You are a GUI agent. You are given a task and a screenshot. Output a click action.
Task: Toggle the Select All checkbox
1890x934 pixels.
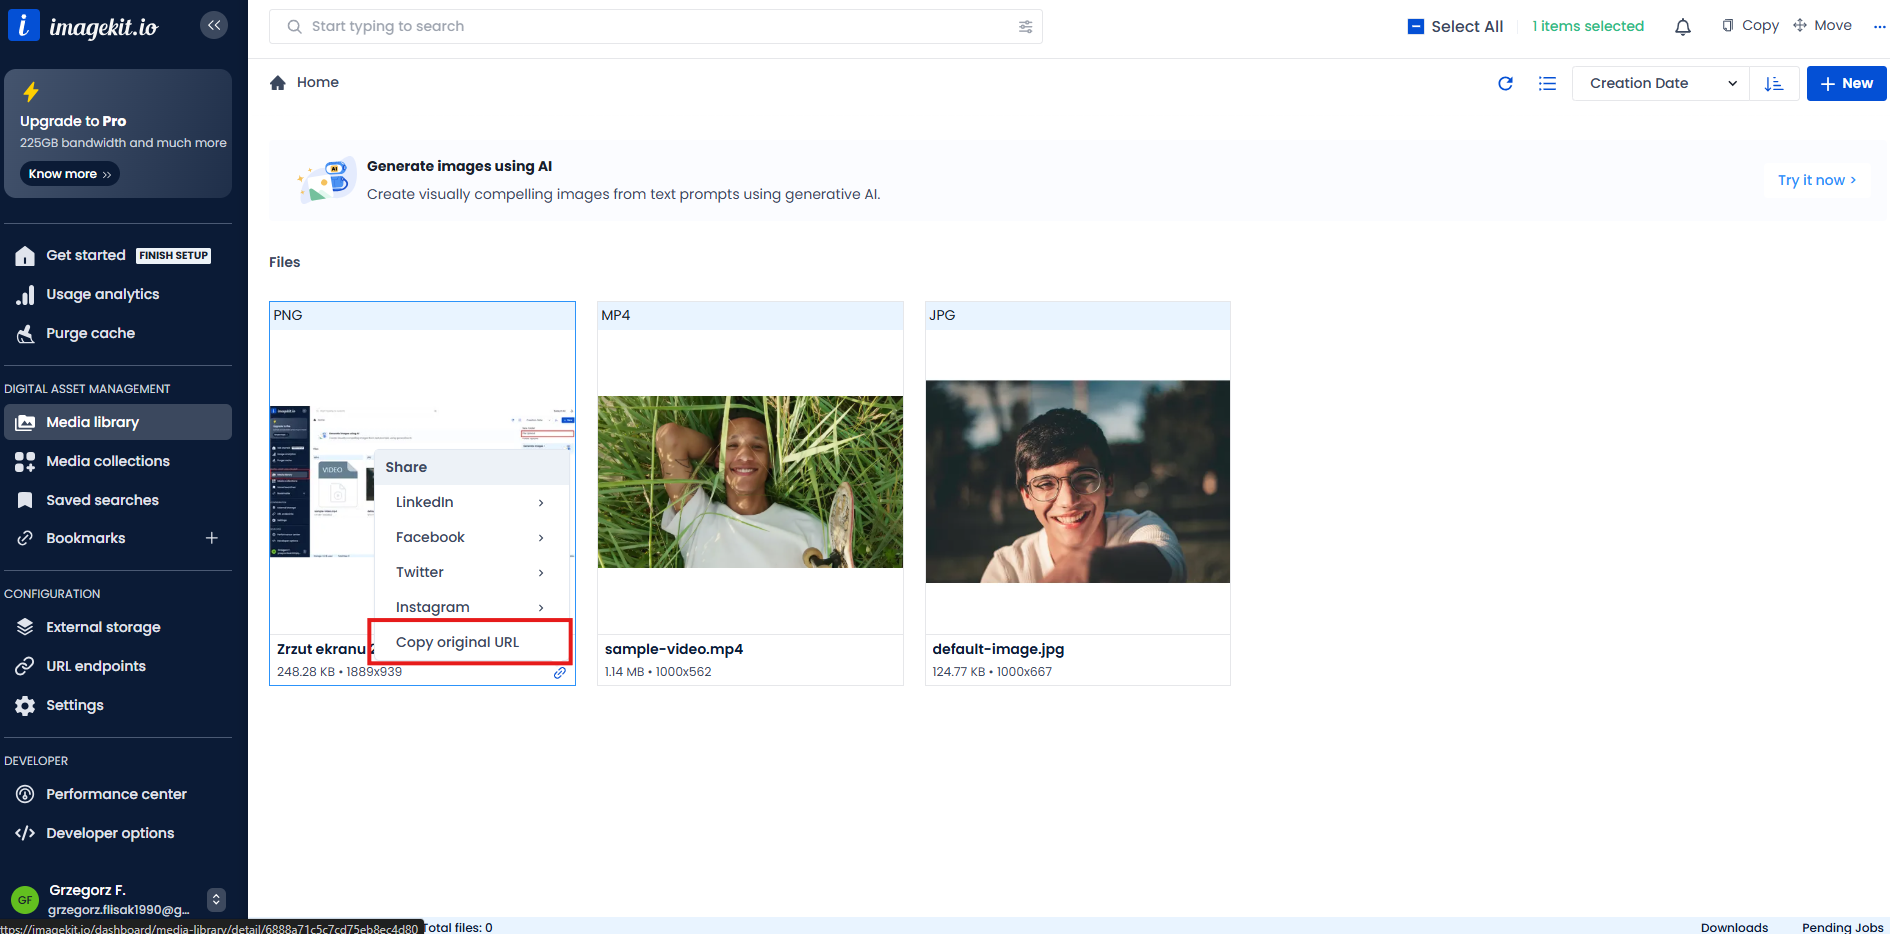point(1416,27)
